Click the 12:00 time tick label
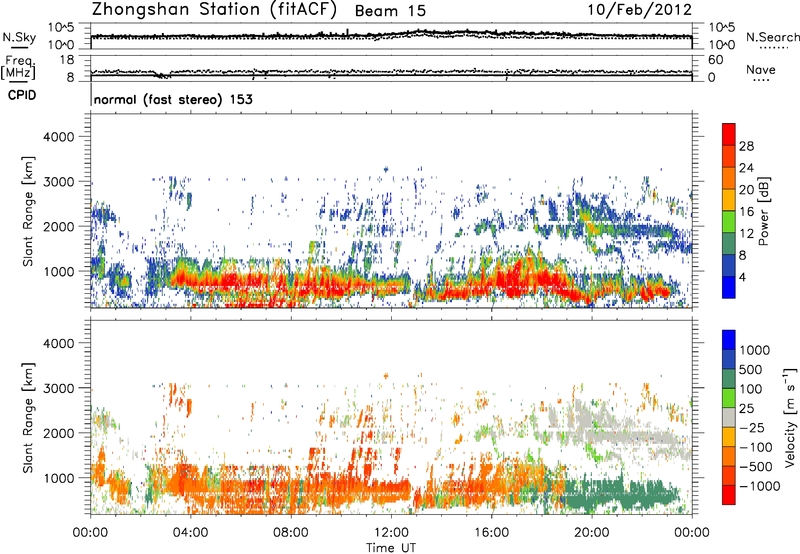Viewport: 800px width, 554px height. (391, 533)
